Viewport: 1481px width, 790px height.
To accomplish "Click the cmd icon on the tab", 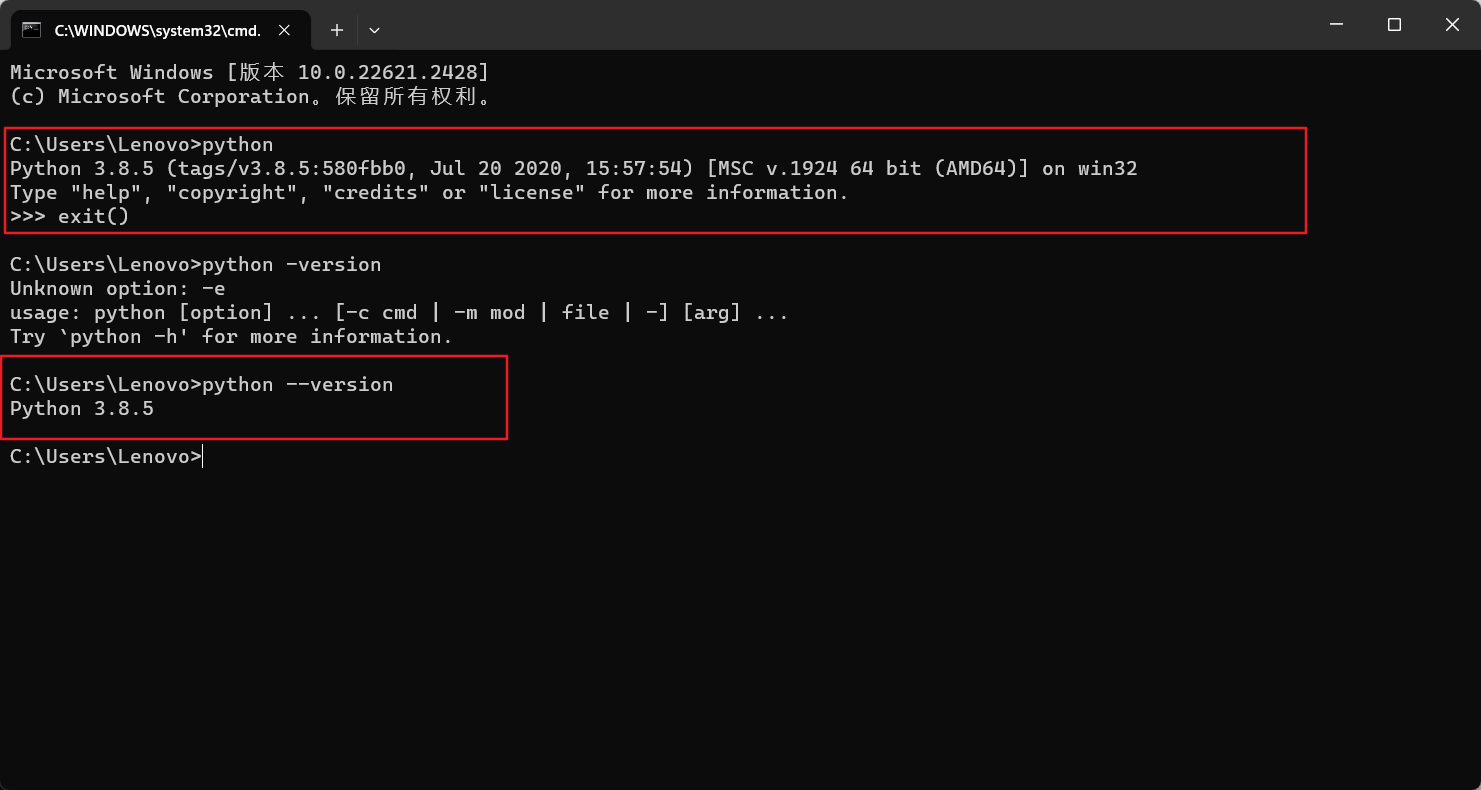I will pos(32,30).
